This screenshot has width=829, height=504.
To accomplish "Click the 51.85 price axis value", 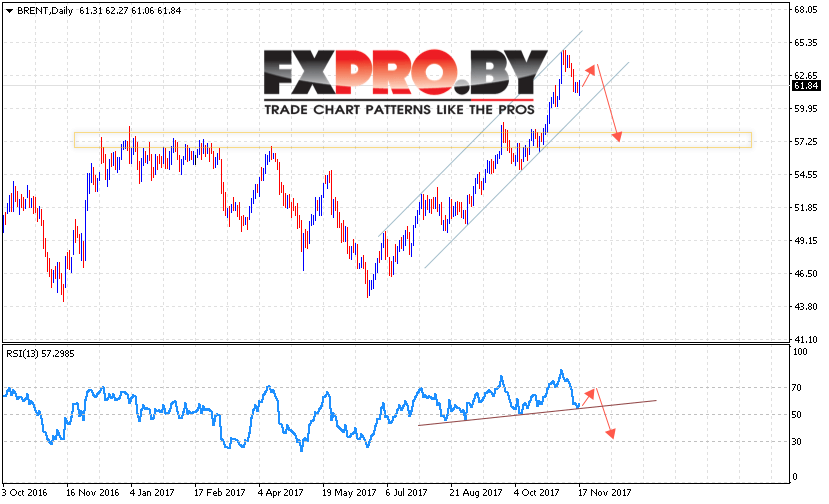I will [x=806, y=208].
